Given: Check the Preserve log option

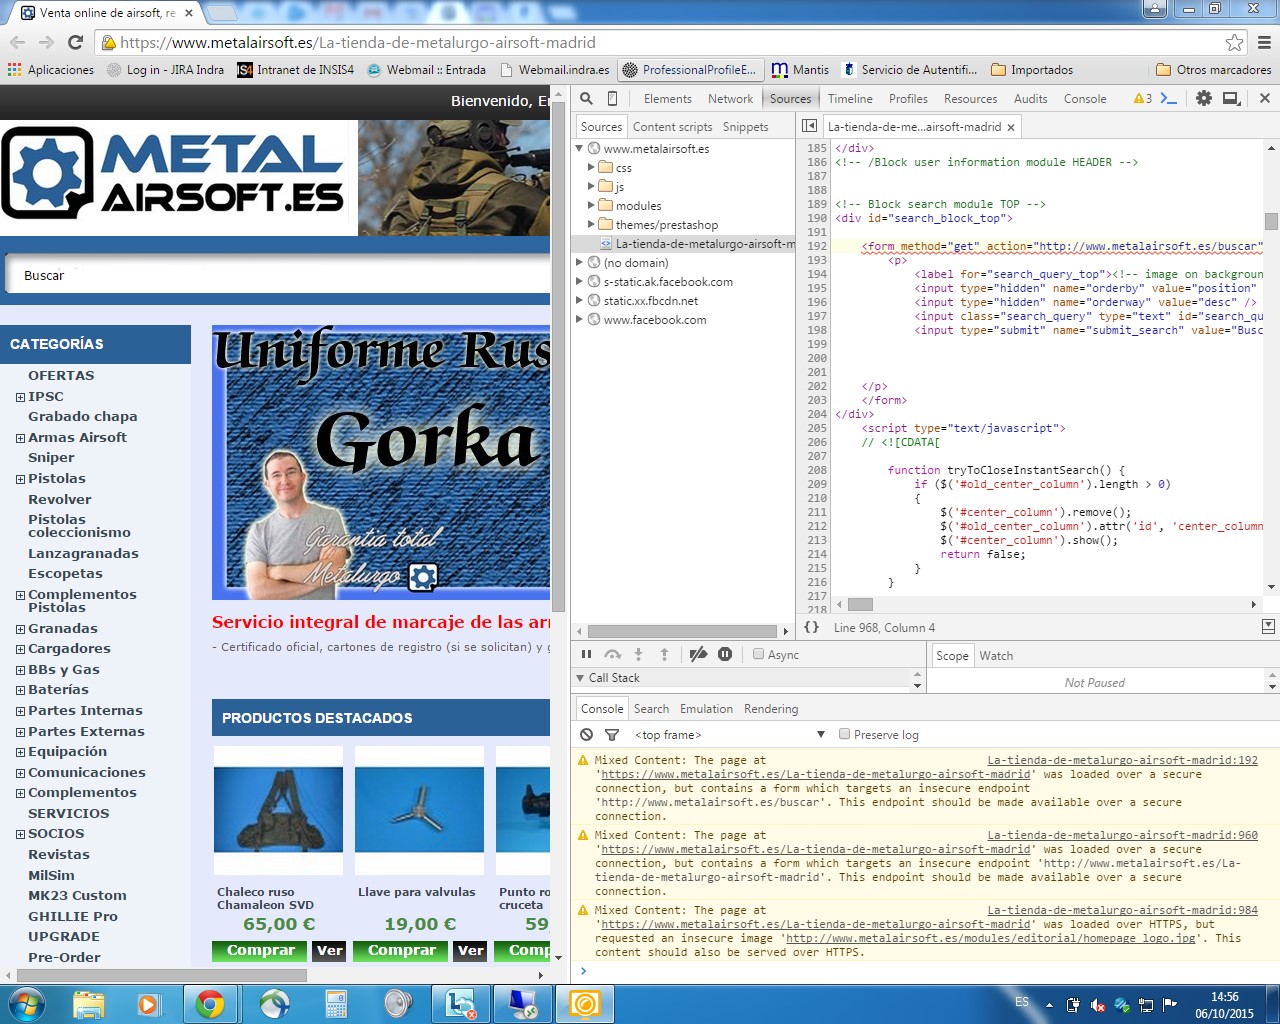Looking at the screenshot, I should (x=845, y=734).
